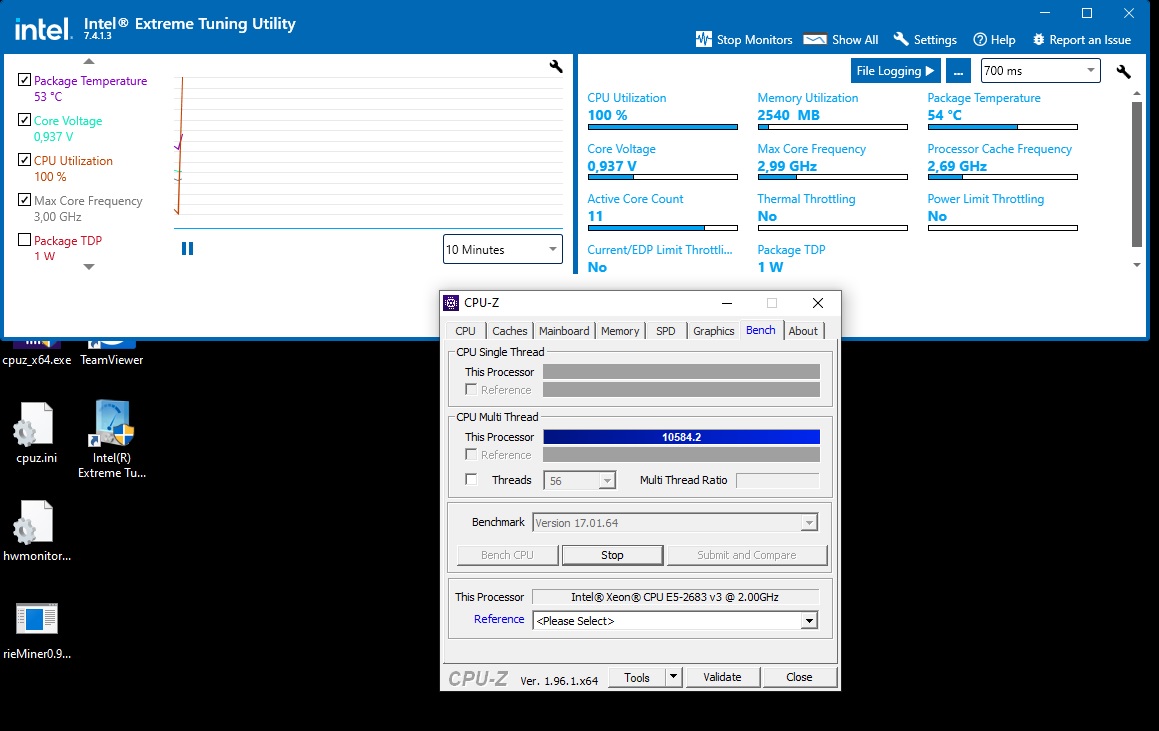Select hwmonitor file icon on desktop
The width and height of the screenshot is (1159, 731).
click(x=36, y=531)
